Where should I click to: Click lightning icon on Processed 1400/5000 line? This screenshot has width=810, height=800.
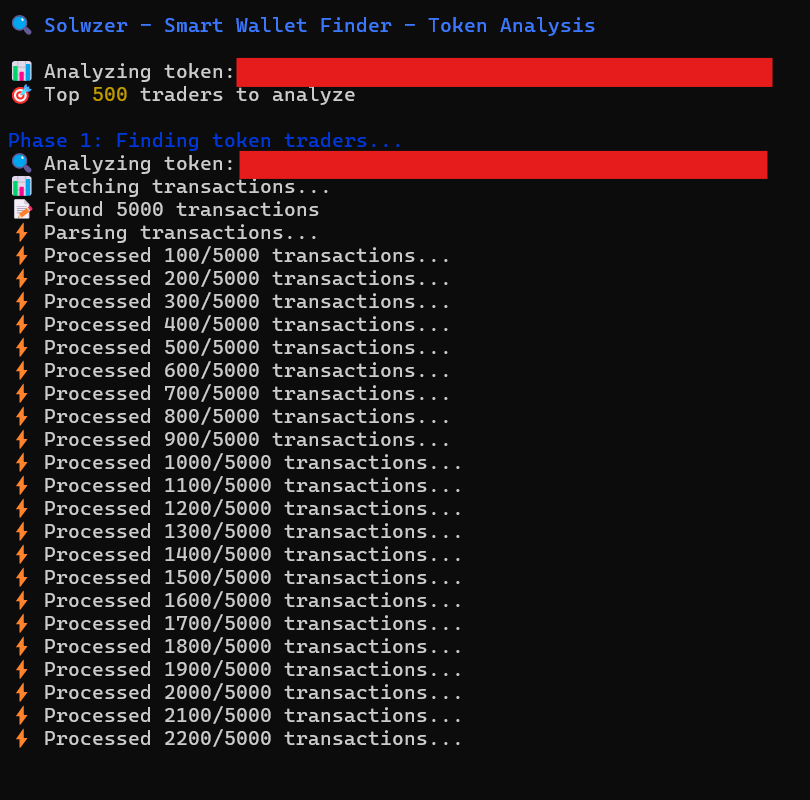[21, 554]
